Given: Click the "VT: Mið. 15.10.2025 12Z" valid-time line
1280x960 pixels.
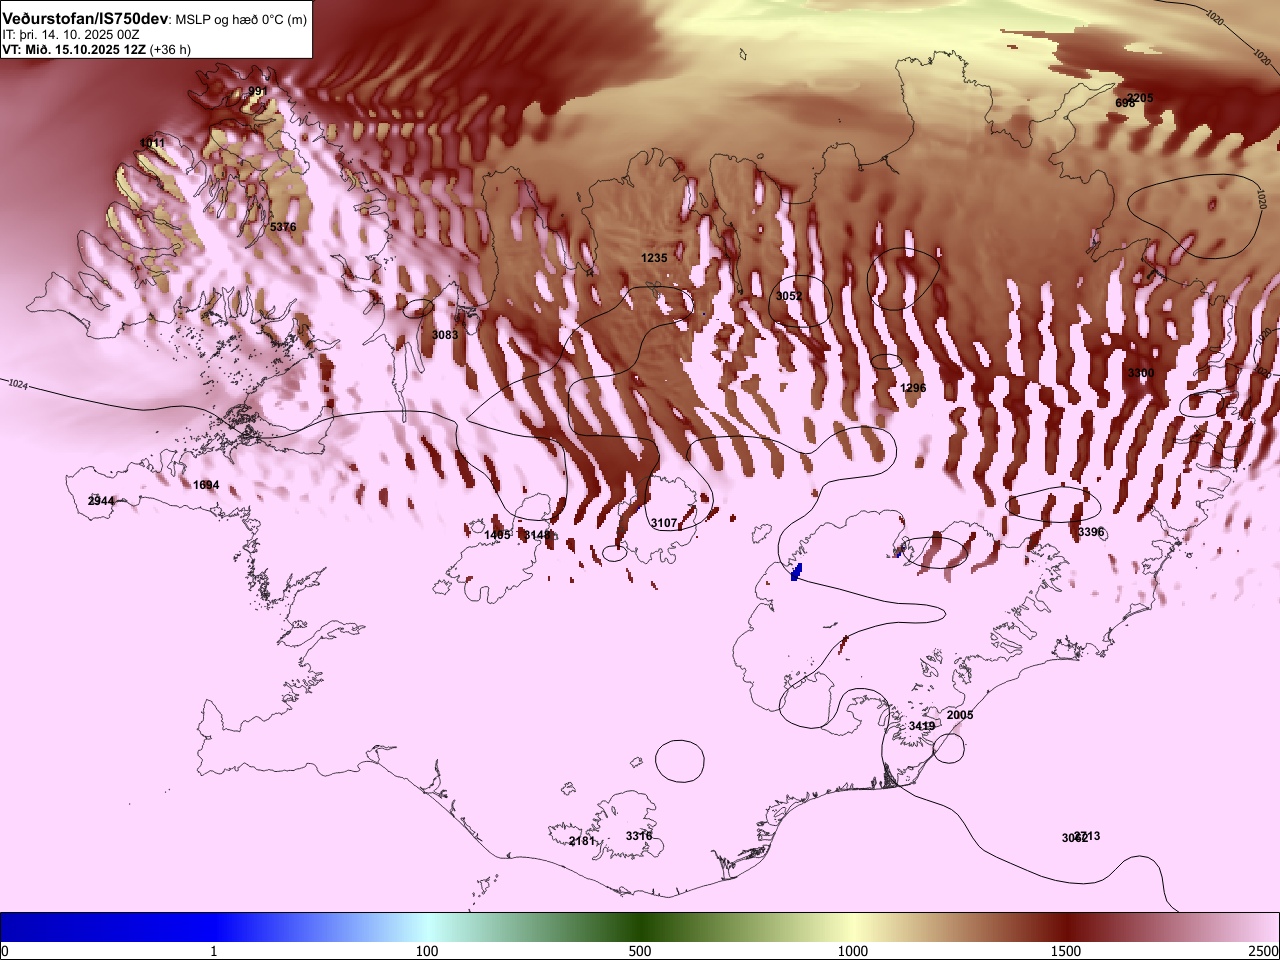Looking at the screenshot, I should click(74, 49).
